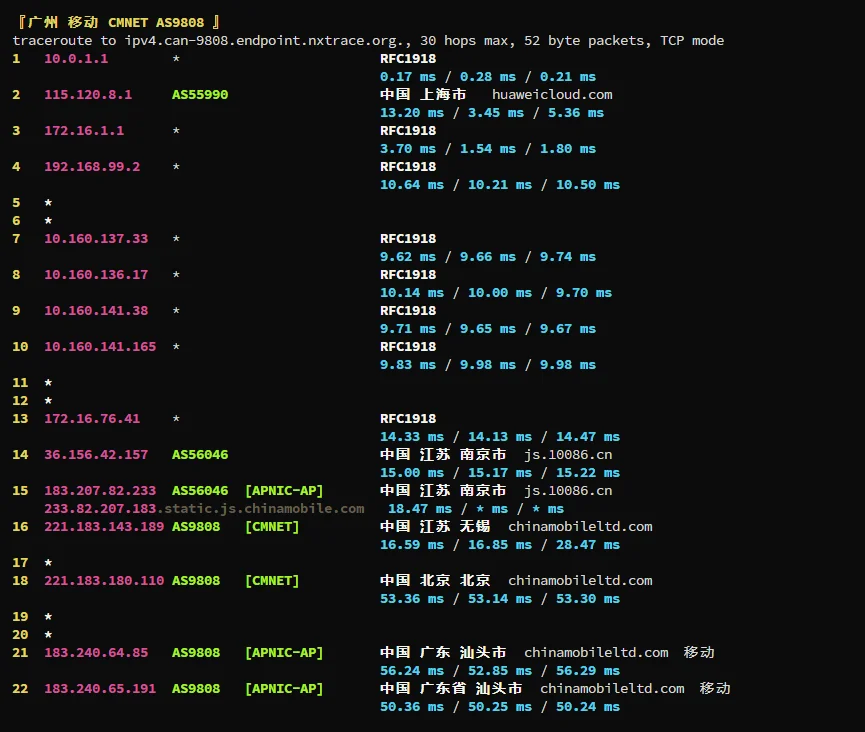
Task: Click hop number 22
Action: coord(20,689)
